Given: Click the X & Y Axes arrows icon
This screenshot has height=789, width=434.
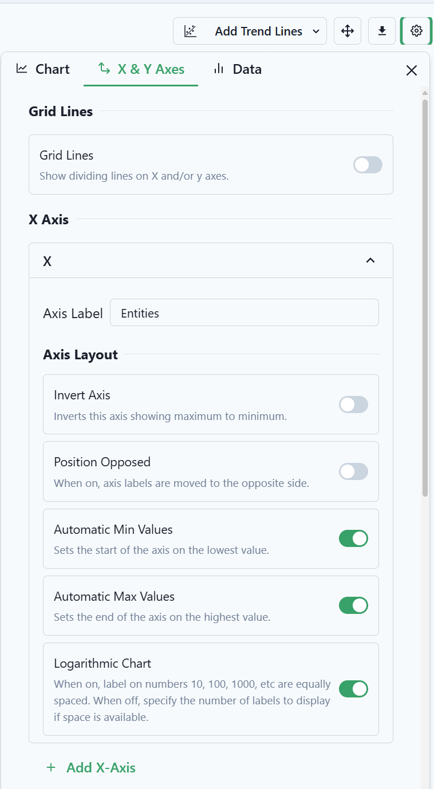Looking at the screenshot, I should click(104, 68).
